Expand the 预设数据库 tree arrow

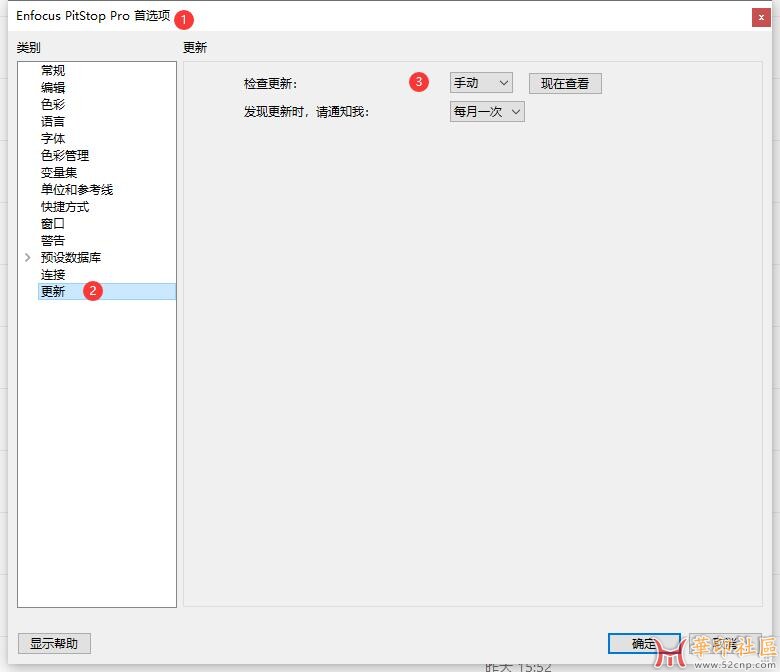tap(27, 258)
